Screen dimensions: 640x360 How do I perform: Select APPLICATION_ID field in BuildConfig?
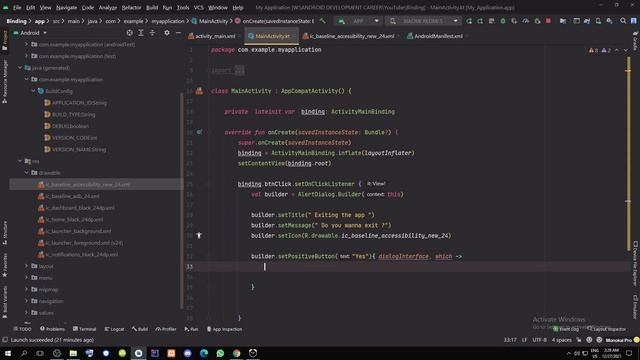click(x=76, y=103)
